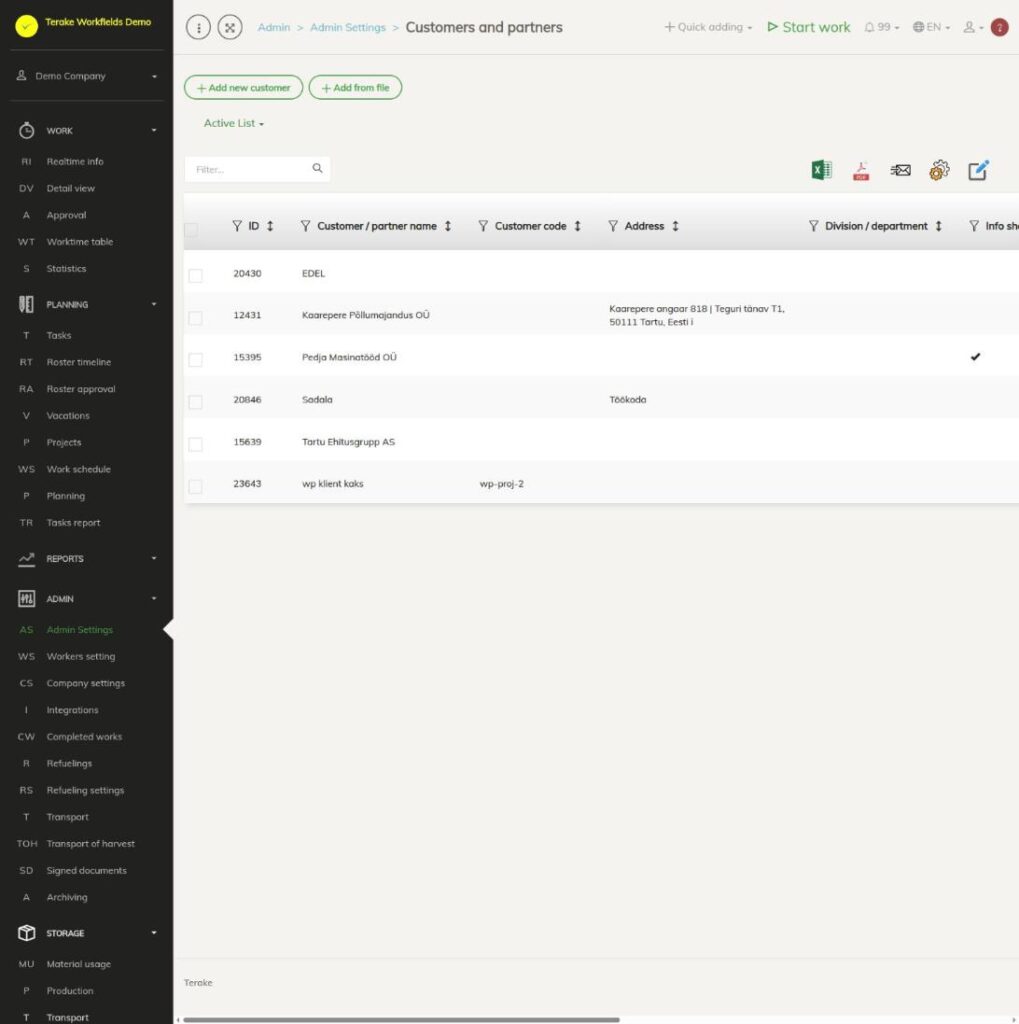The width and height of the screenshot is (1019, 1024).
Task: Select checkbox for wp klient kaks
Action: (x=195, y=487)
